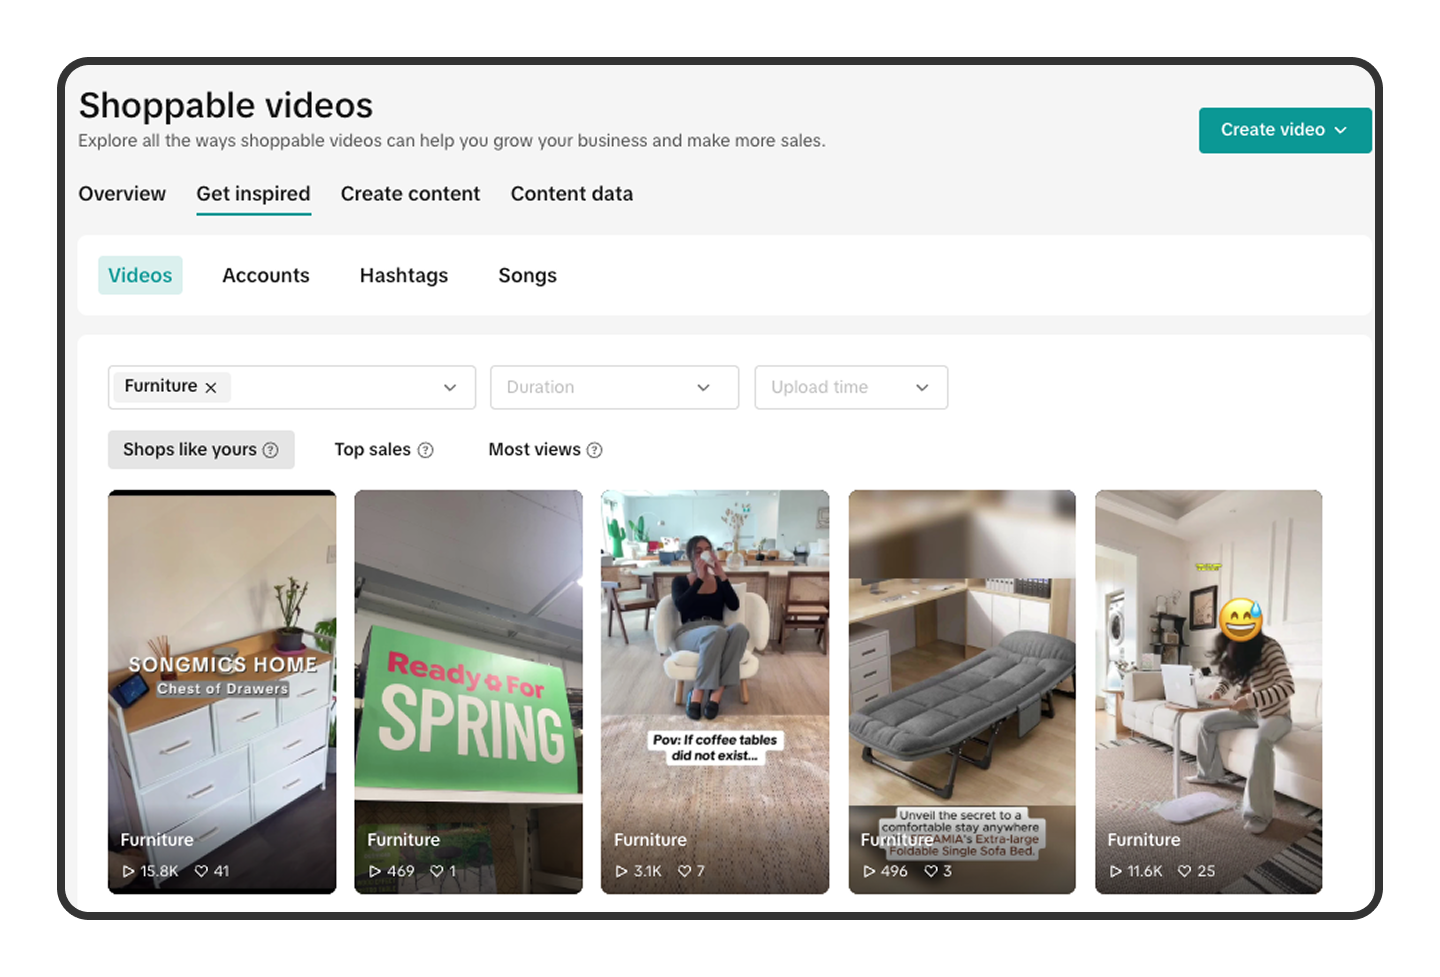
Task: Click heart icon showing 7 likes
Action: pyautogui.click(x=685, y=872)
